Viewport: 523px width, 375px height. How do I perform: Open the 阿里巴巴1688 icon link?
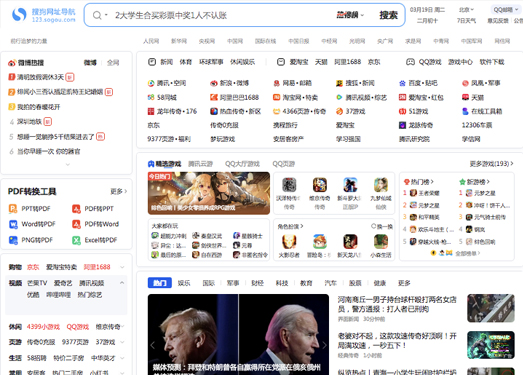[x=214, y=97]
